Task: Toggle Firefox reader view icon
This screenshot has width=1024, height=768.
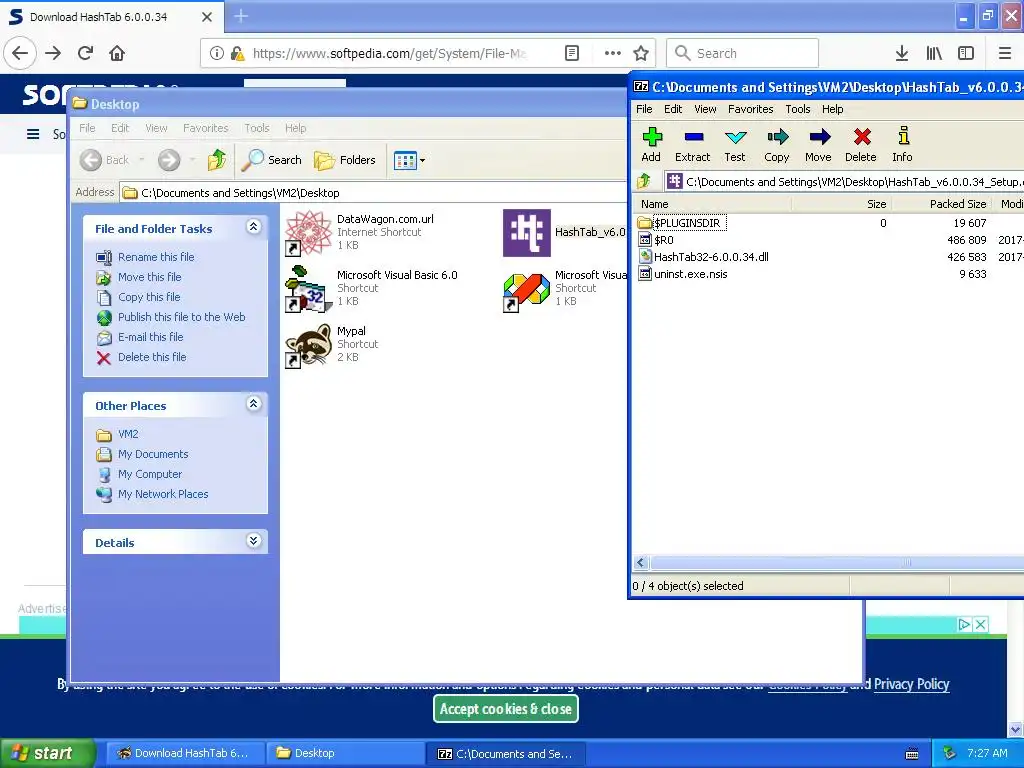Action: pyautogui.click(x=571, y=53)
